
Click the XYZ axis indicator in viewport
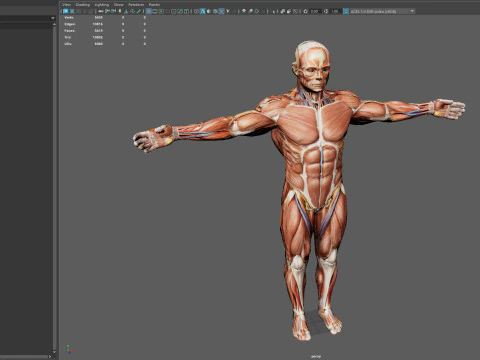point(69,349)
